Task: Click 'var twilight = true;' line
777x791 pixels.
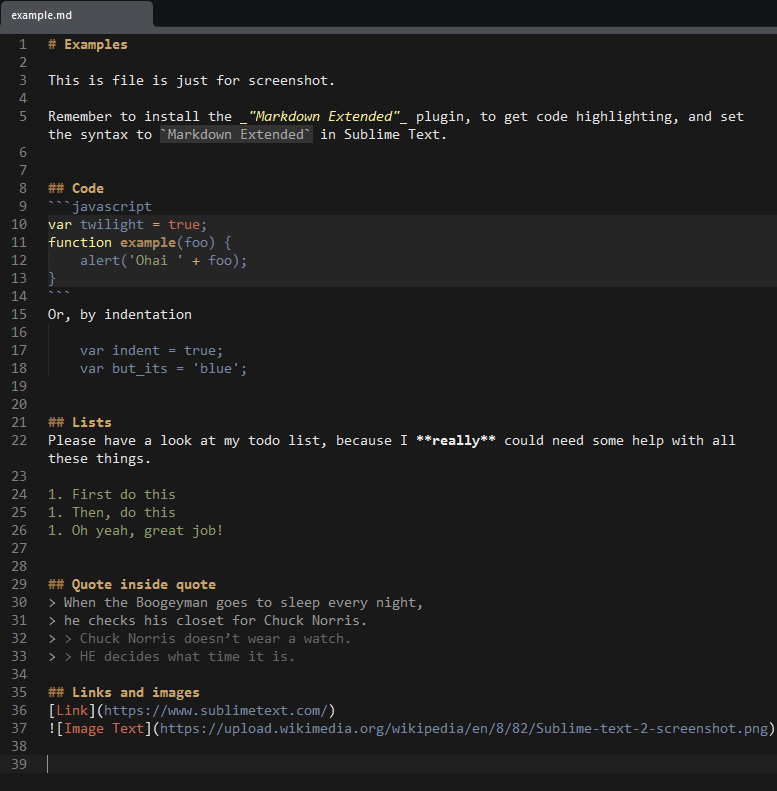Action: click(128, 224)
